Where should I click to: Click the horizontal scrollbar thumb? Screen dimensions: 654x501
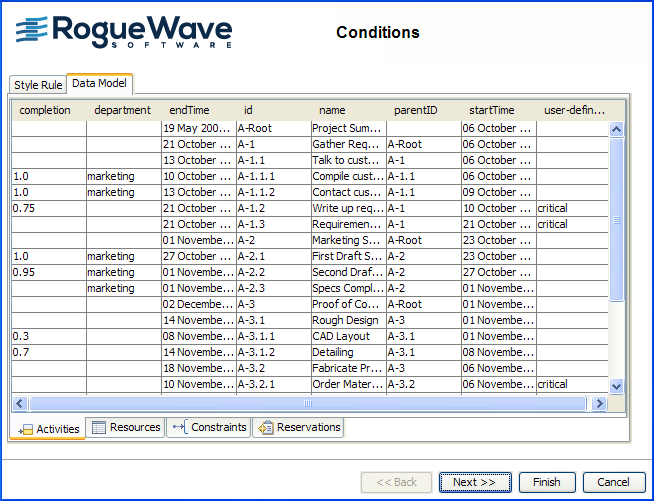[x=308, y=404]
